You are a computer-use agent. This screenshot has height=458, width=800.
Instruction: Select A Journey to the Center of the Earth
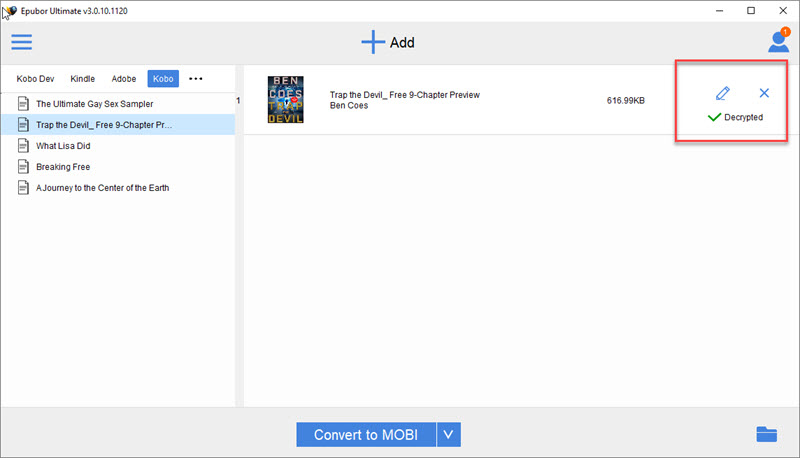(118, 187)
